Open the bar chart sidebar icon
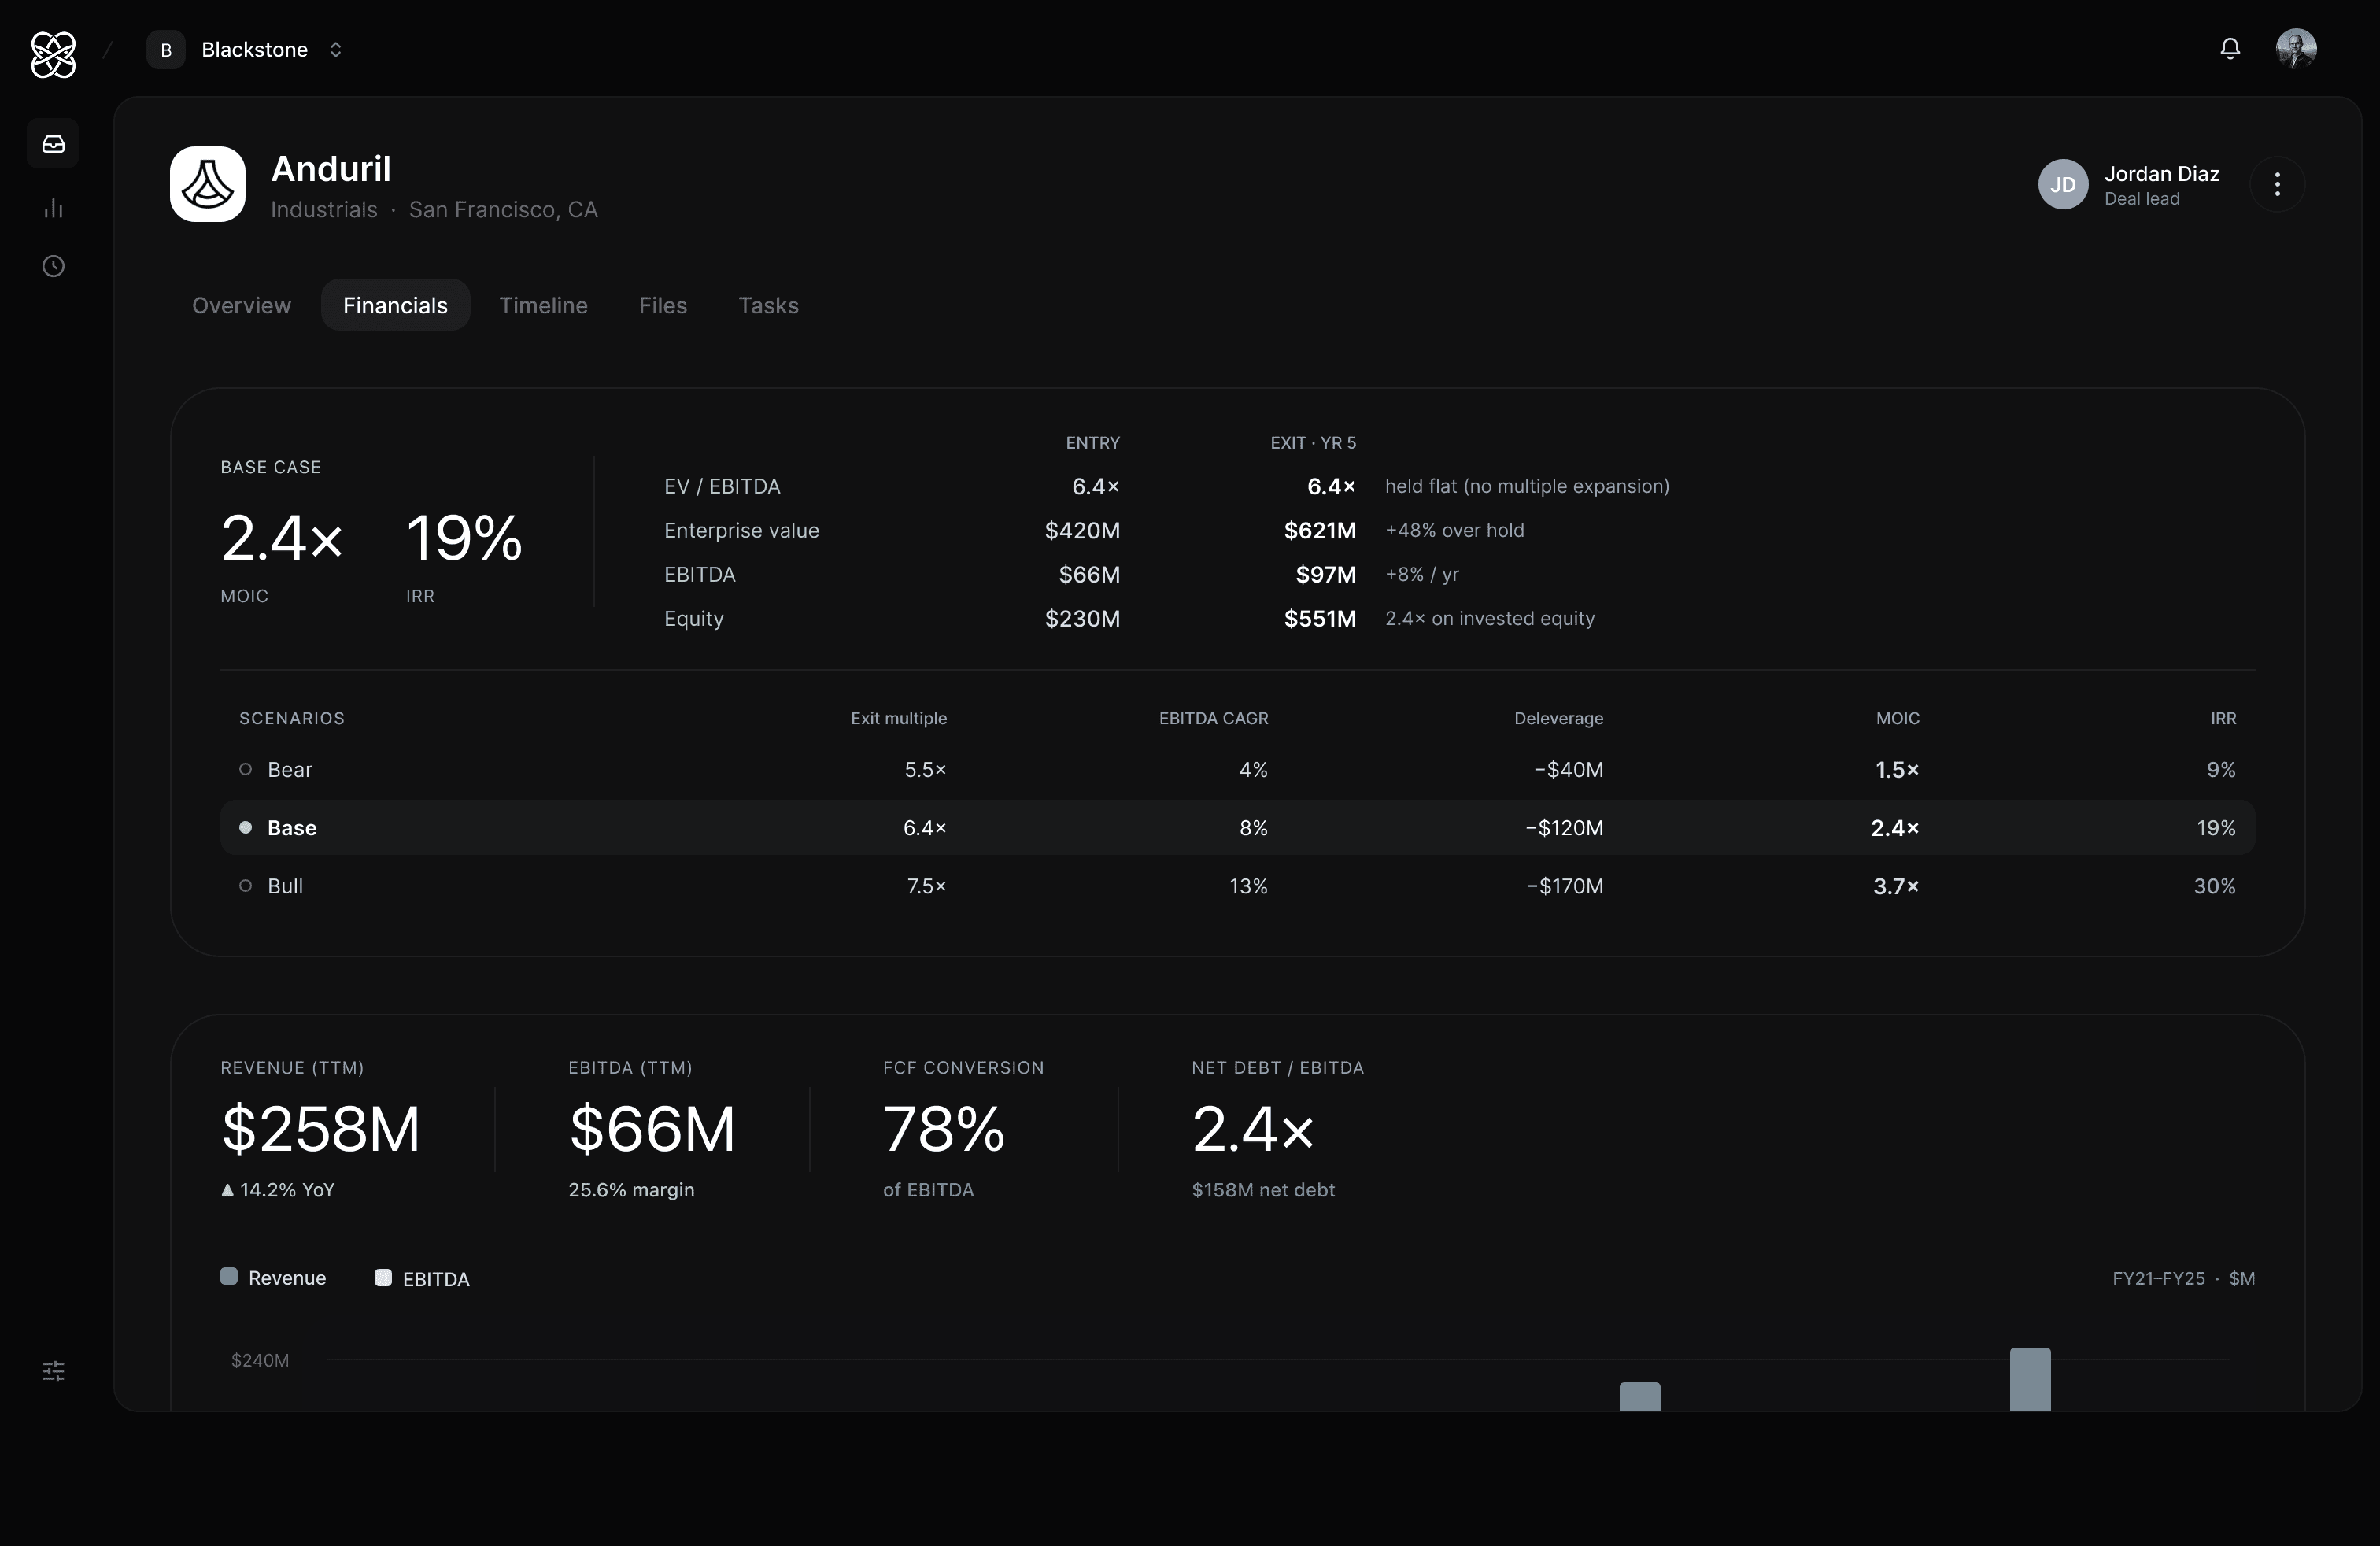Viewport: 2380px width, 1546px height. (x=53, y=208)
